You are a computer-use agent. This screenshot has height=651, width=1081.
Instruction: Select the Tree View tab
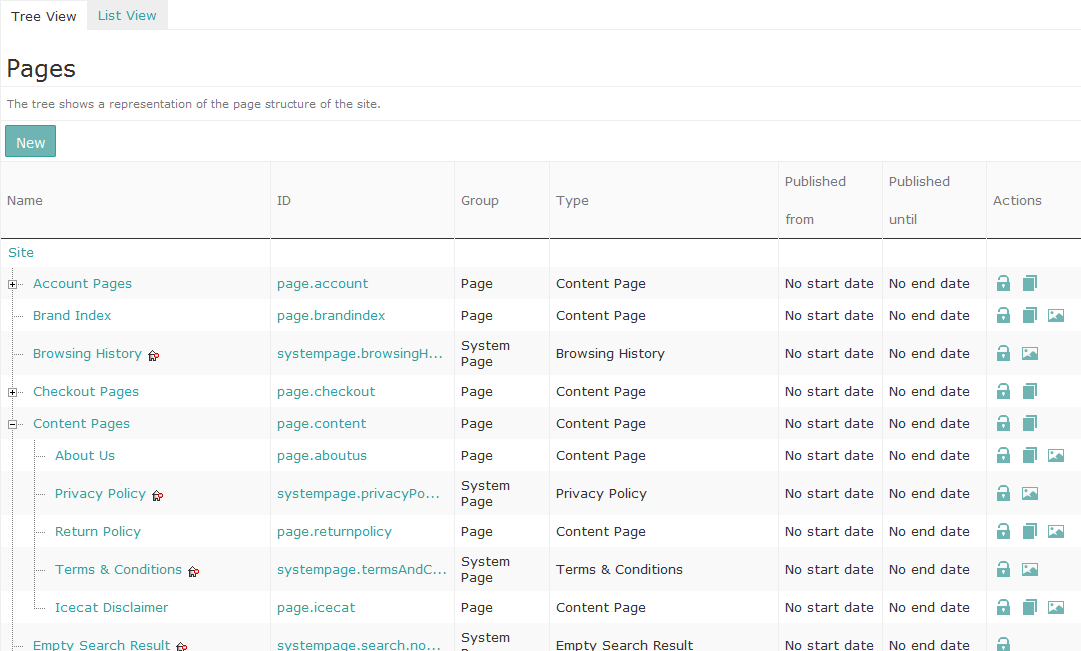click(43, 15)
